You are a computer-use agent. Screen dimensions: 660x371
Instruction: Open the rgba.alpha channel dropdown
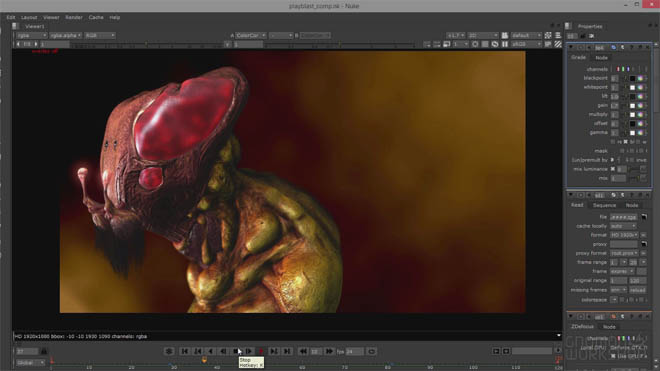pos(65,35)
